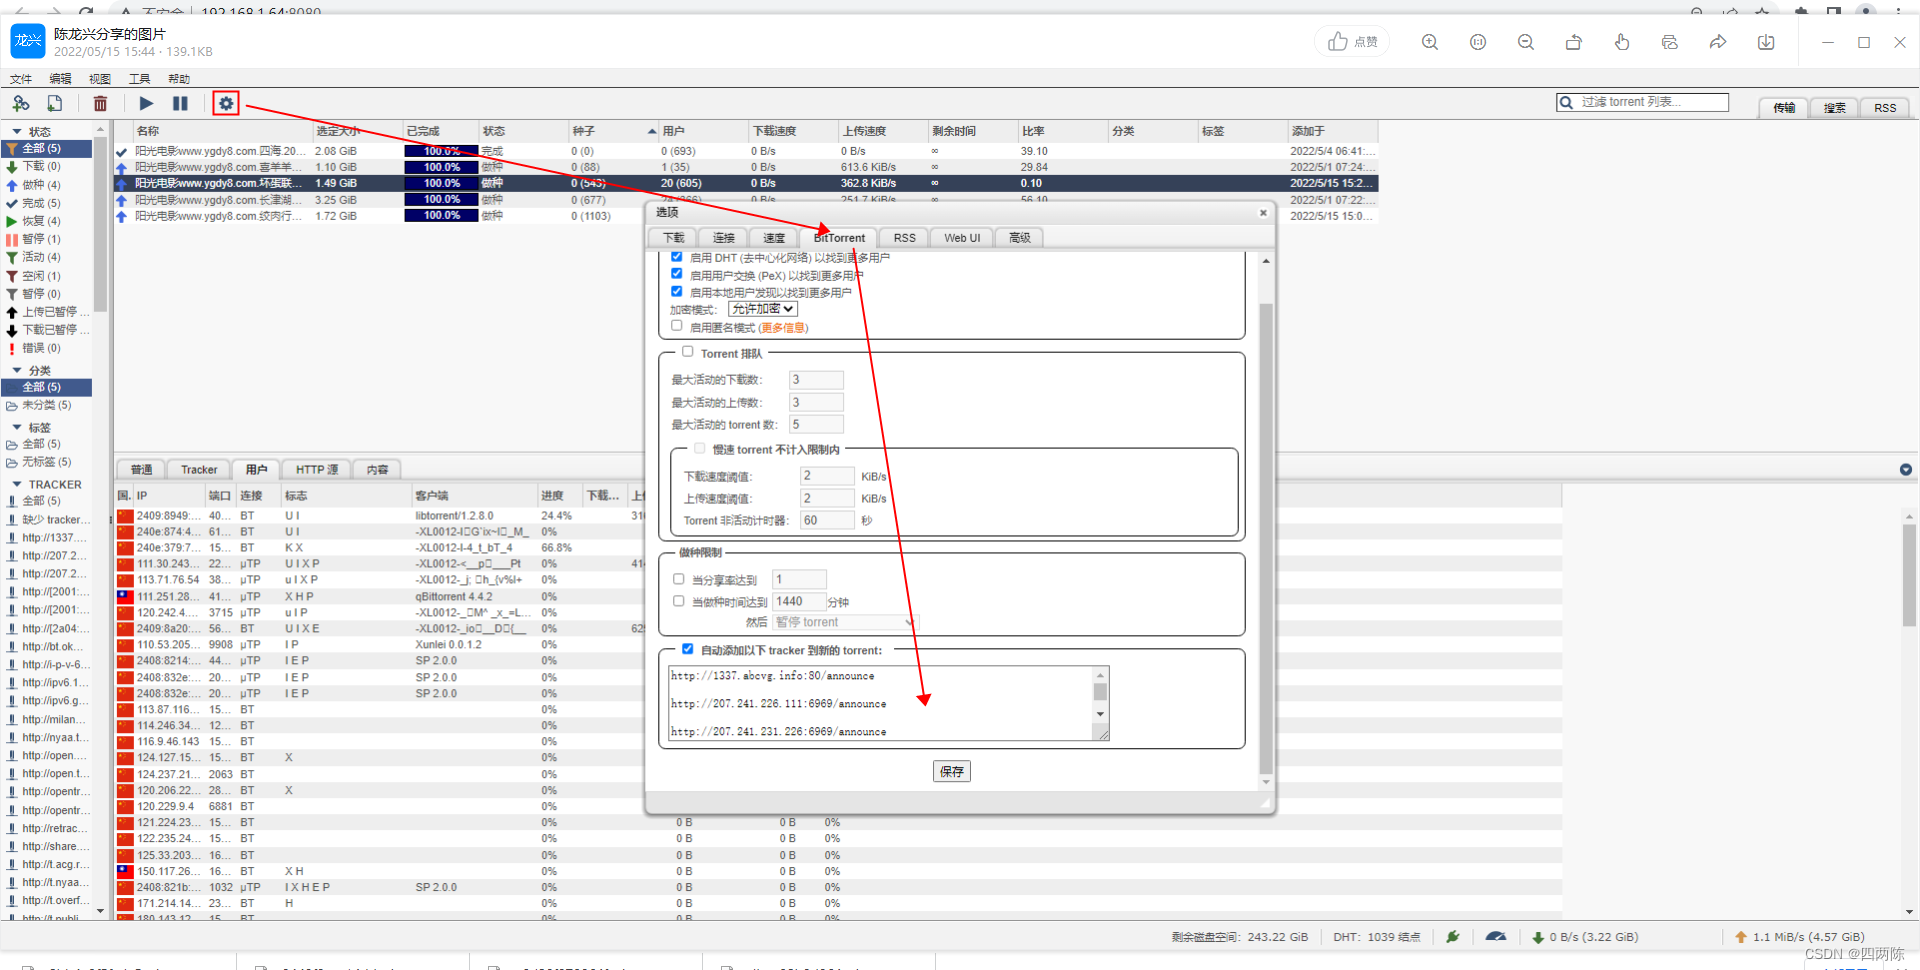The height and width of the screenshot is (970, 1920).
Task: Collapse the lower details panel arrow
Action: (x=1906, y=469)
